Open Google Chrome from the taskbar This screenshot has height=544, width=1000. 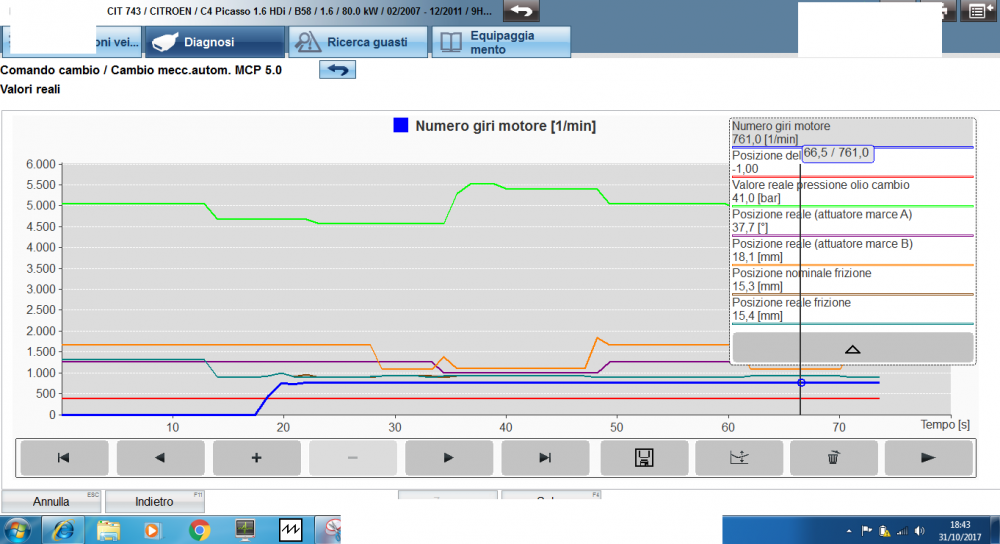click(199, 529)
